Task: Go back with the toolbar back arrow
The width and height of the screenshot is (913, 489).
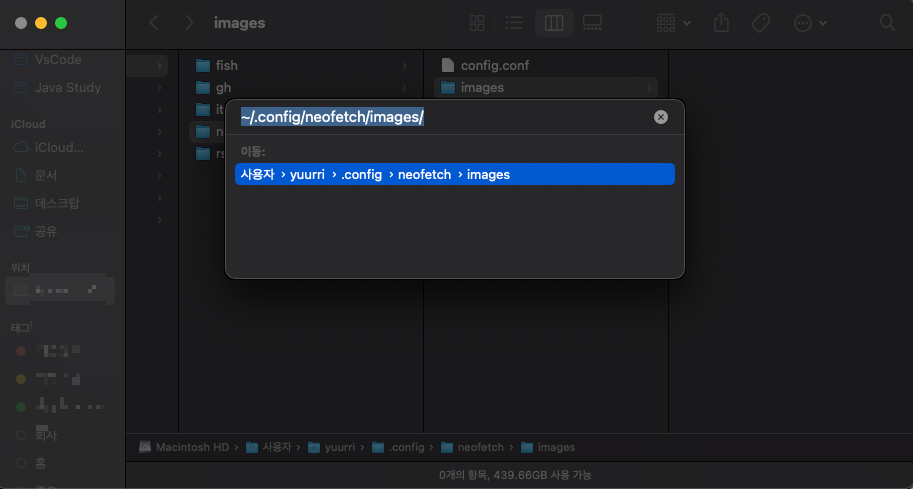Action: (154, 23)
